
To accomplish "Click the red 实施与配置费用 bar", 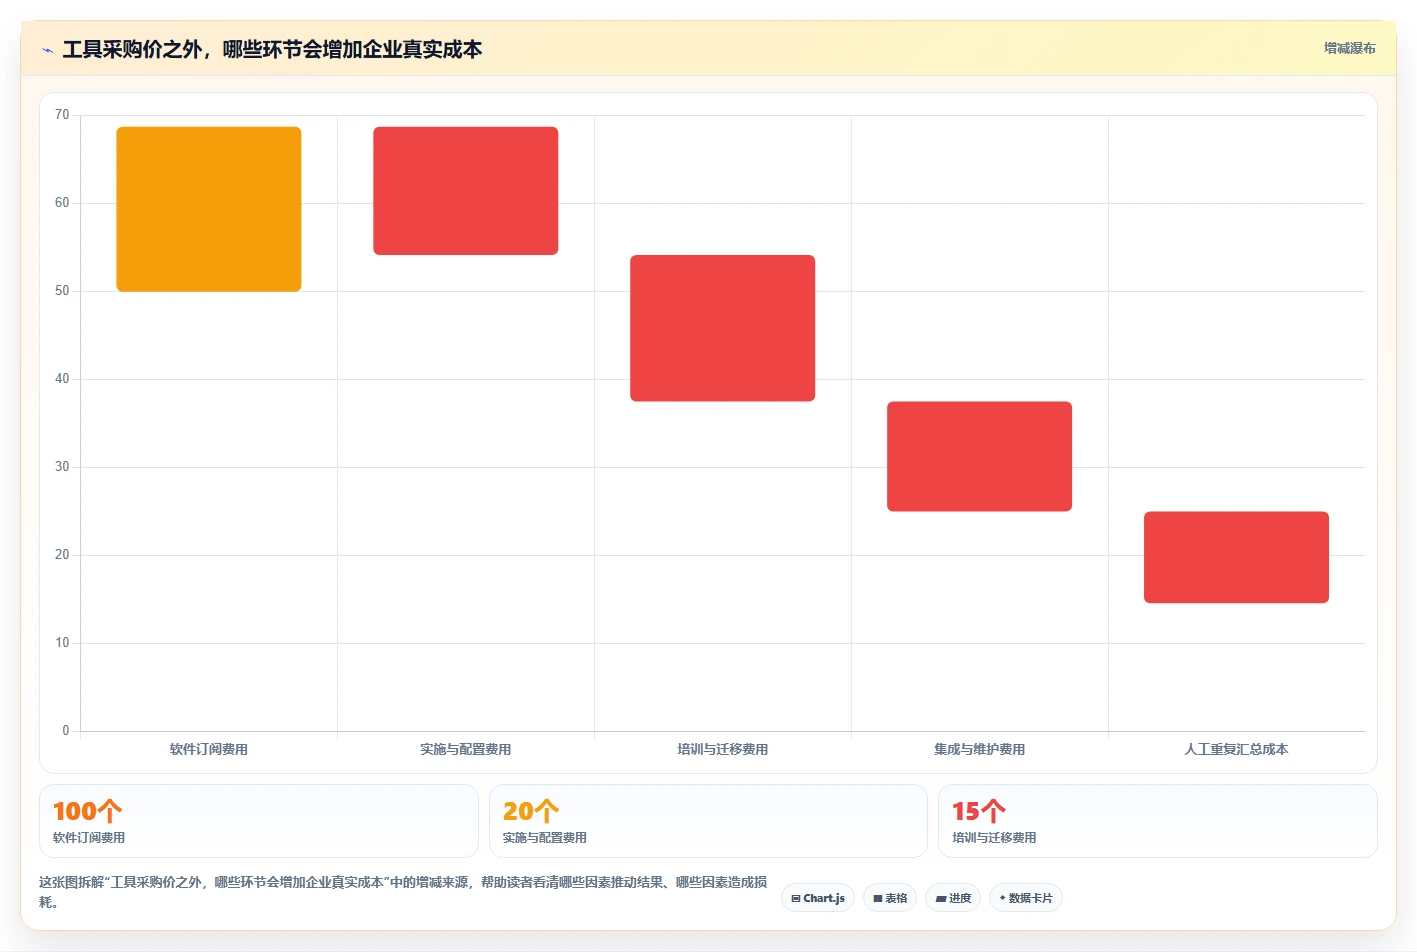I will pos(466,191).
